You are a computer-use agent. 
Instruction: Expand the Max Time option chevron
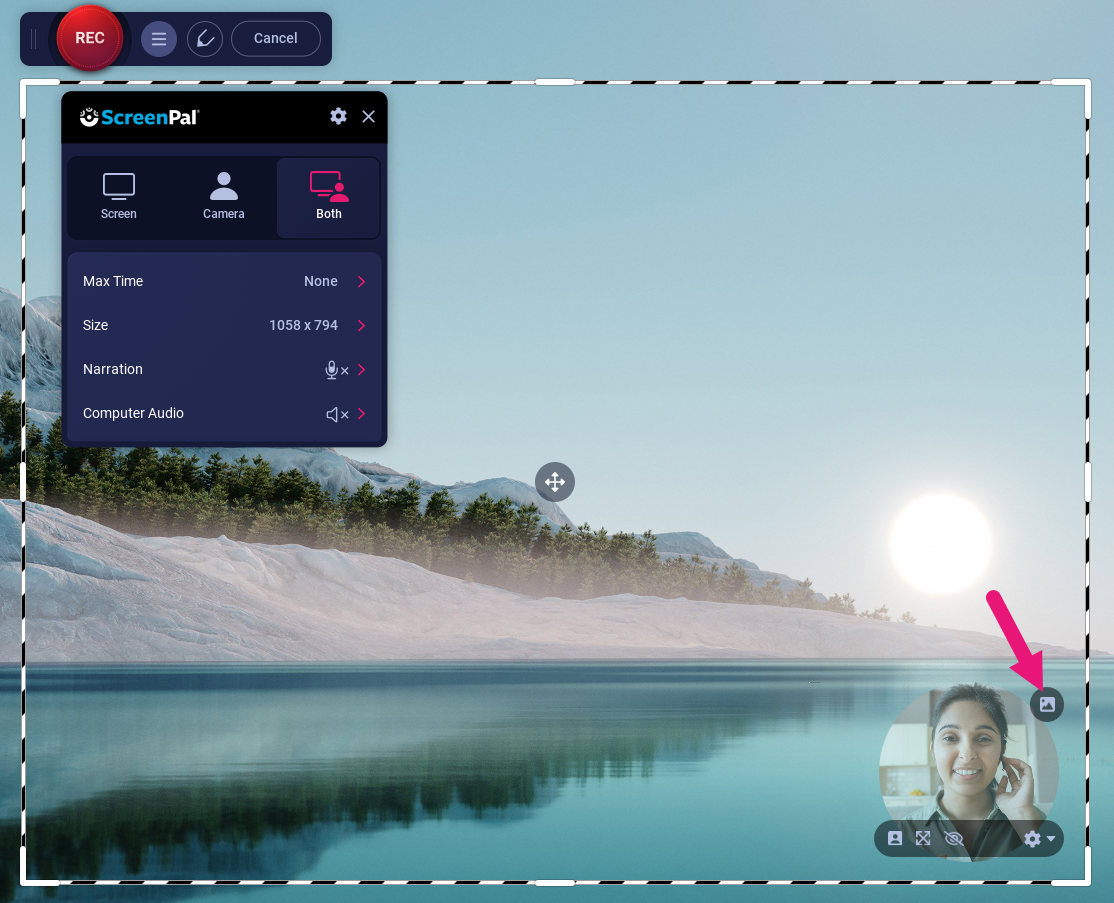[362, 281]
